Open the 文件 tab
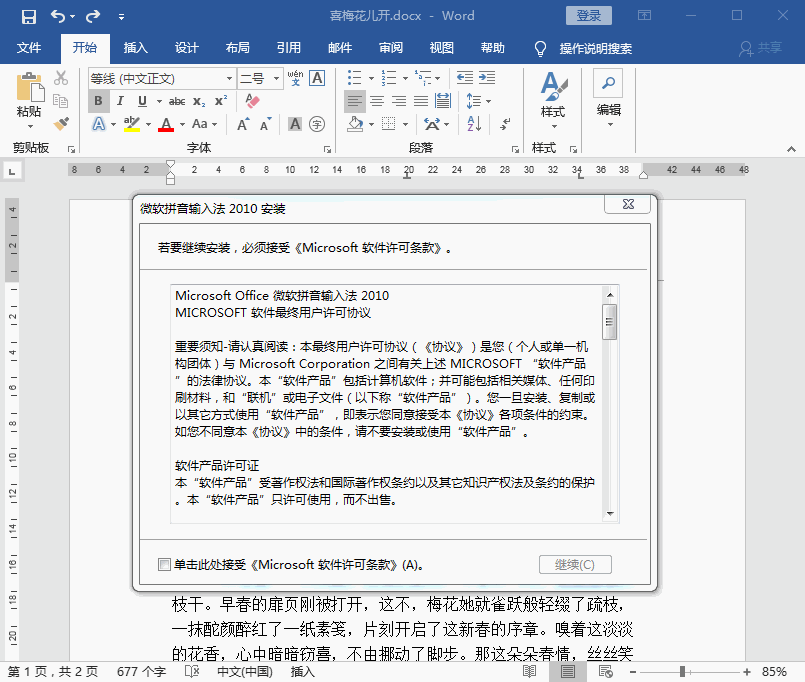This screenshot has height=682, width=805. tap(29, 48)
